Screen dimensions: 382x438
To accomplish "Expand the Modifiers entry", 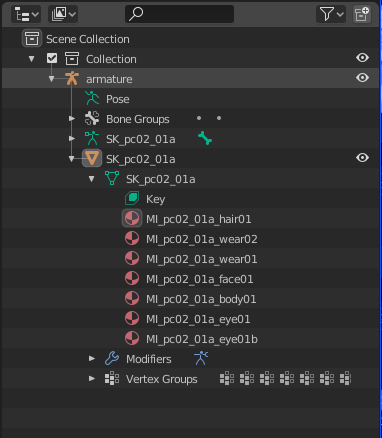I will pyautogui.click(x=92, y=359).
